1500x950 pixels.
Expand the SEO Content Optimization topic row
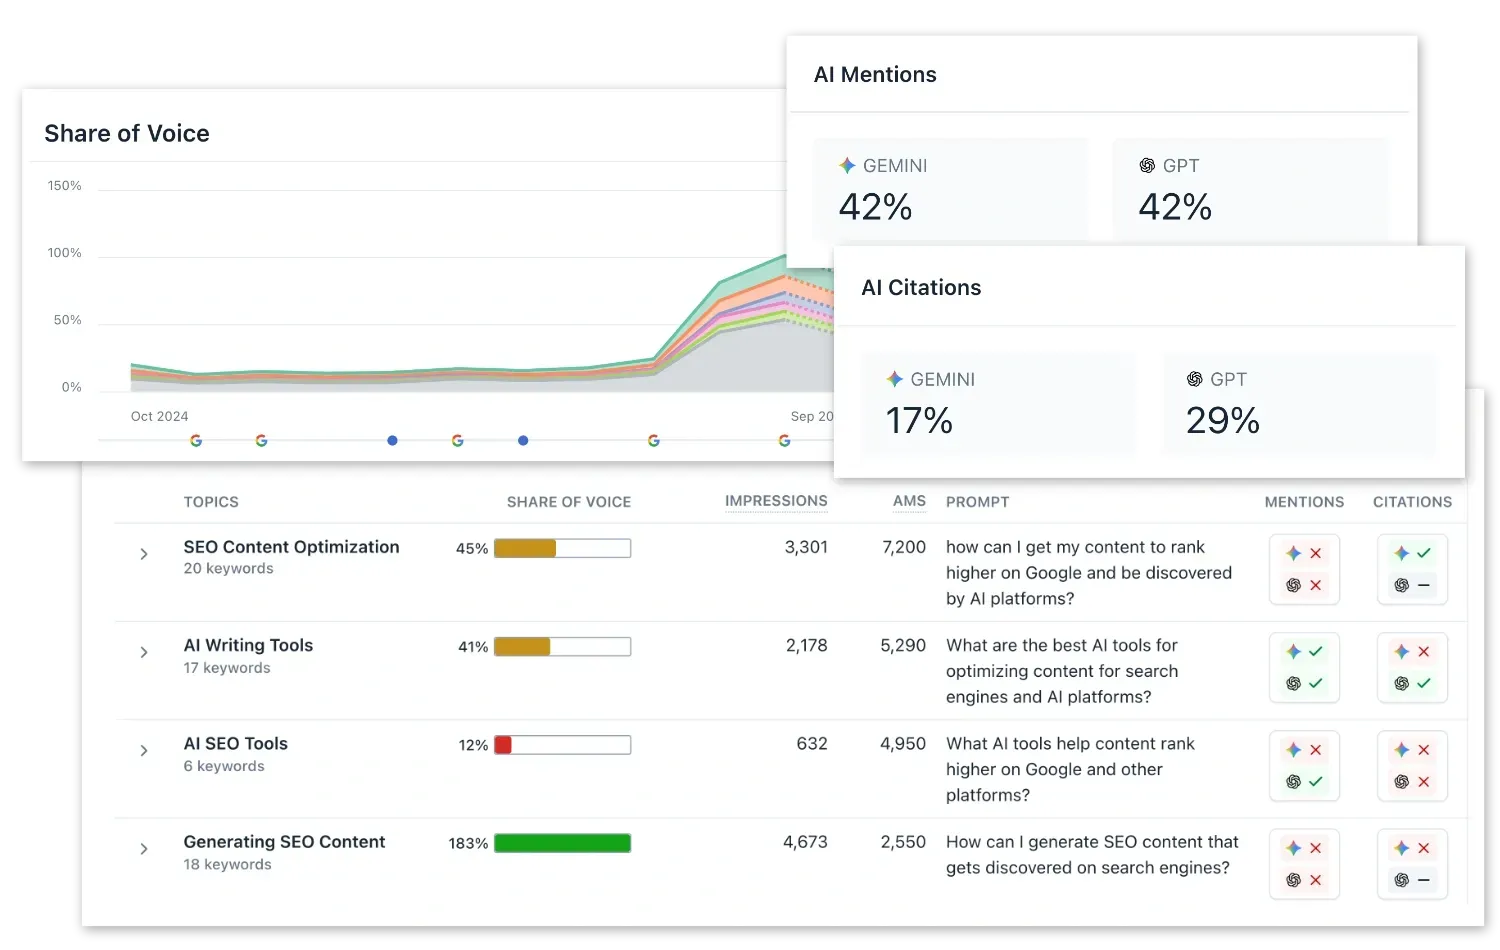point(143,554)
